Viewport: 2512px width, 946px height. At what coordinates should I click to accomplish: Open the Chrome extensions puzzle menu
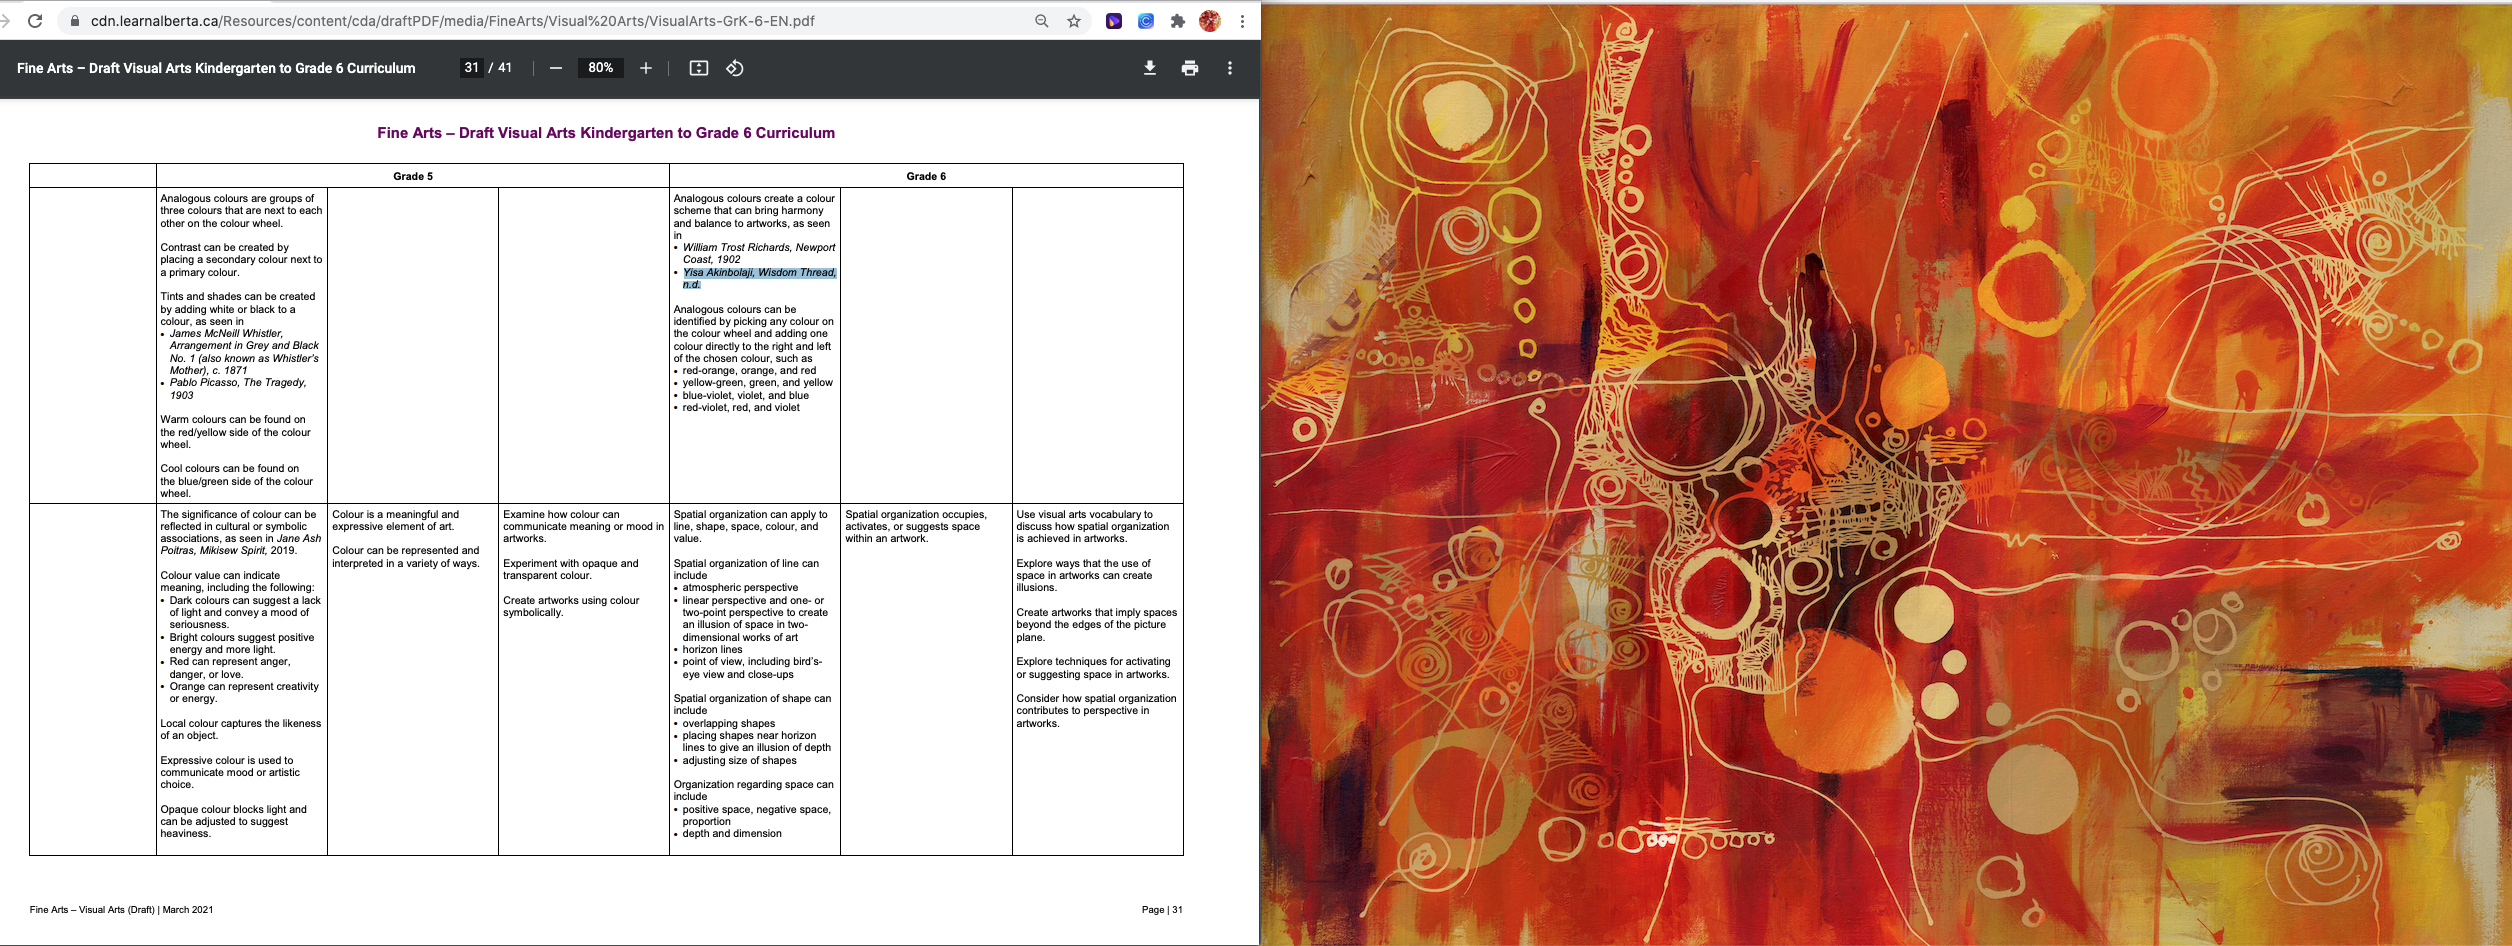1178,21
